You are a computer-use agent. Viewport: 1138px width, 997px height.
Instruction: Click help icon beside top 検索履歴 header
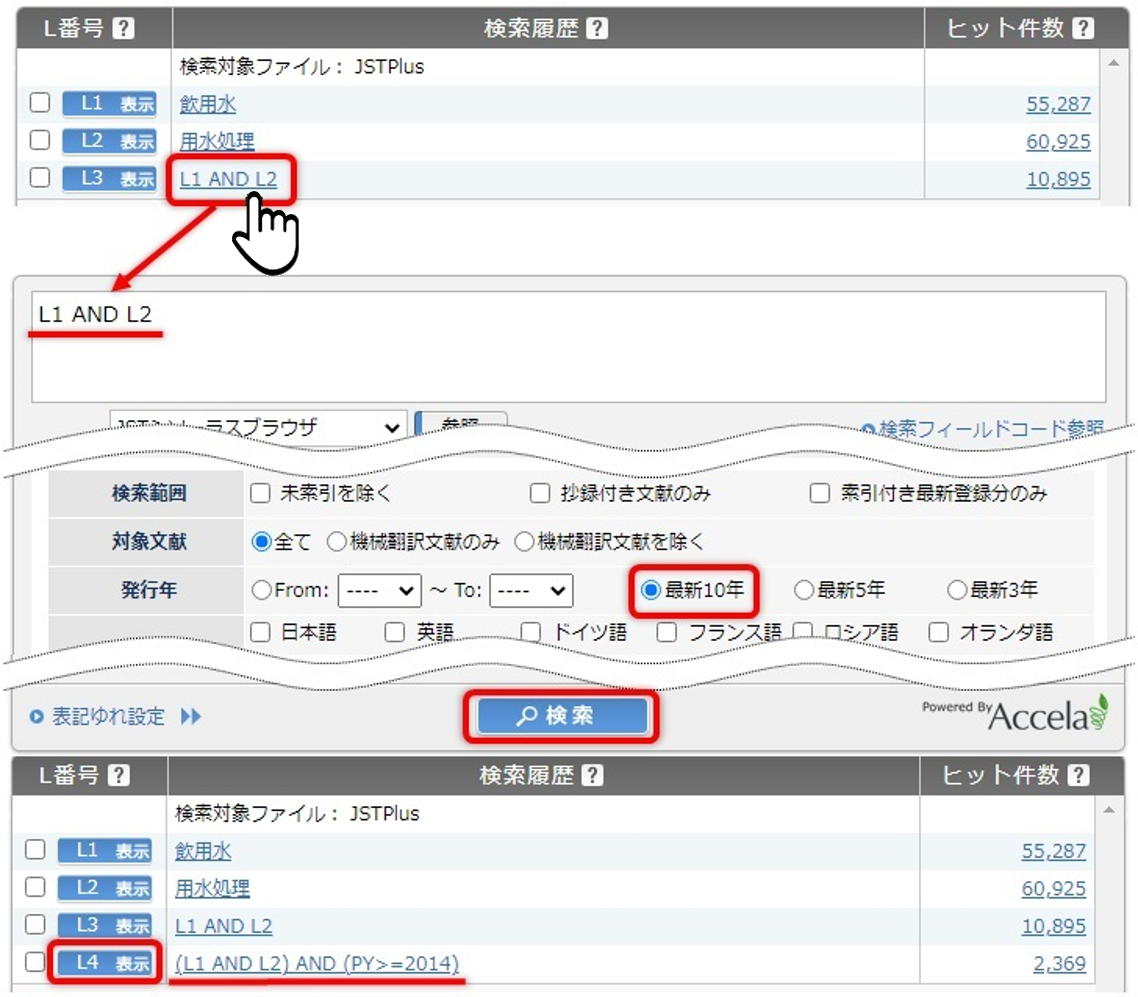[596, 28]
